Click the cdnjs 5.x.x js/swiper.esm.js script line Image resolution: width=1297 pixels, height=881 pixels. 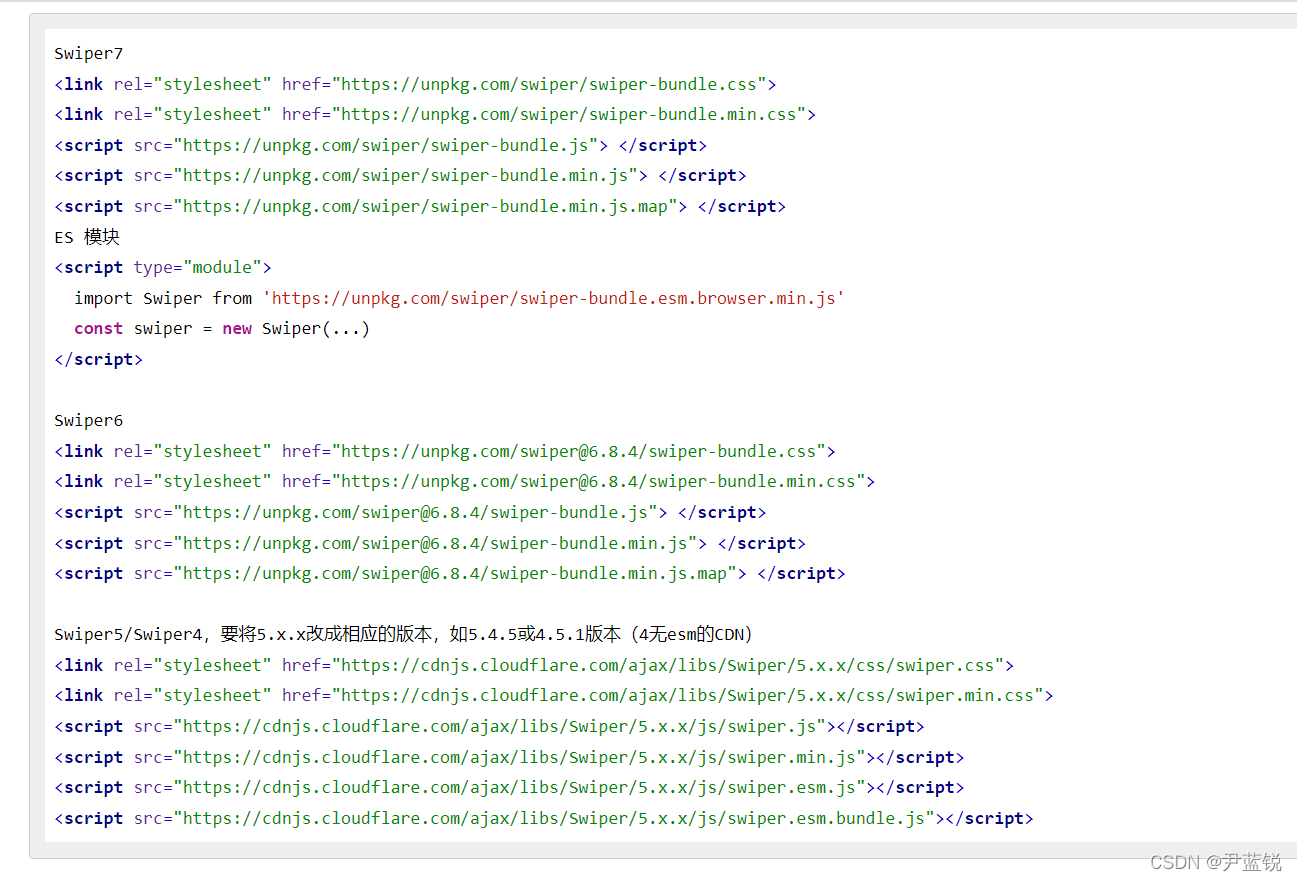pos(509,787)
